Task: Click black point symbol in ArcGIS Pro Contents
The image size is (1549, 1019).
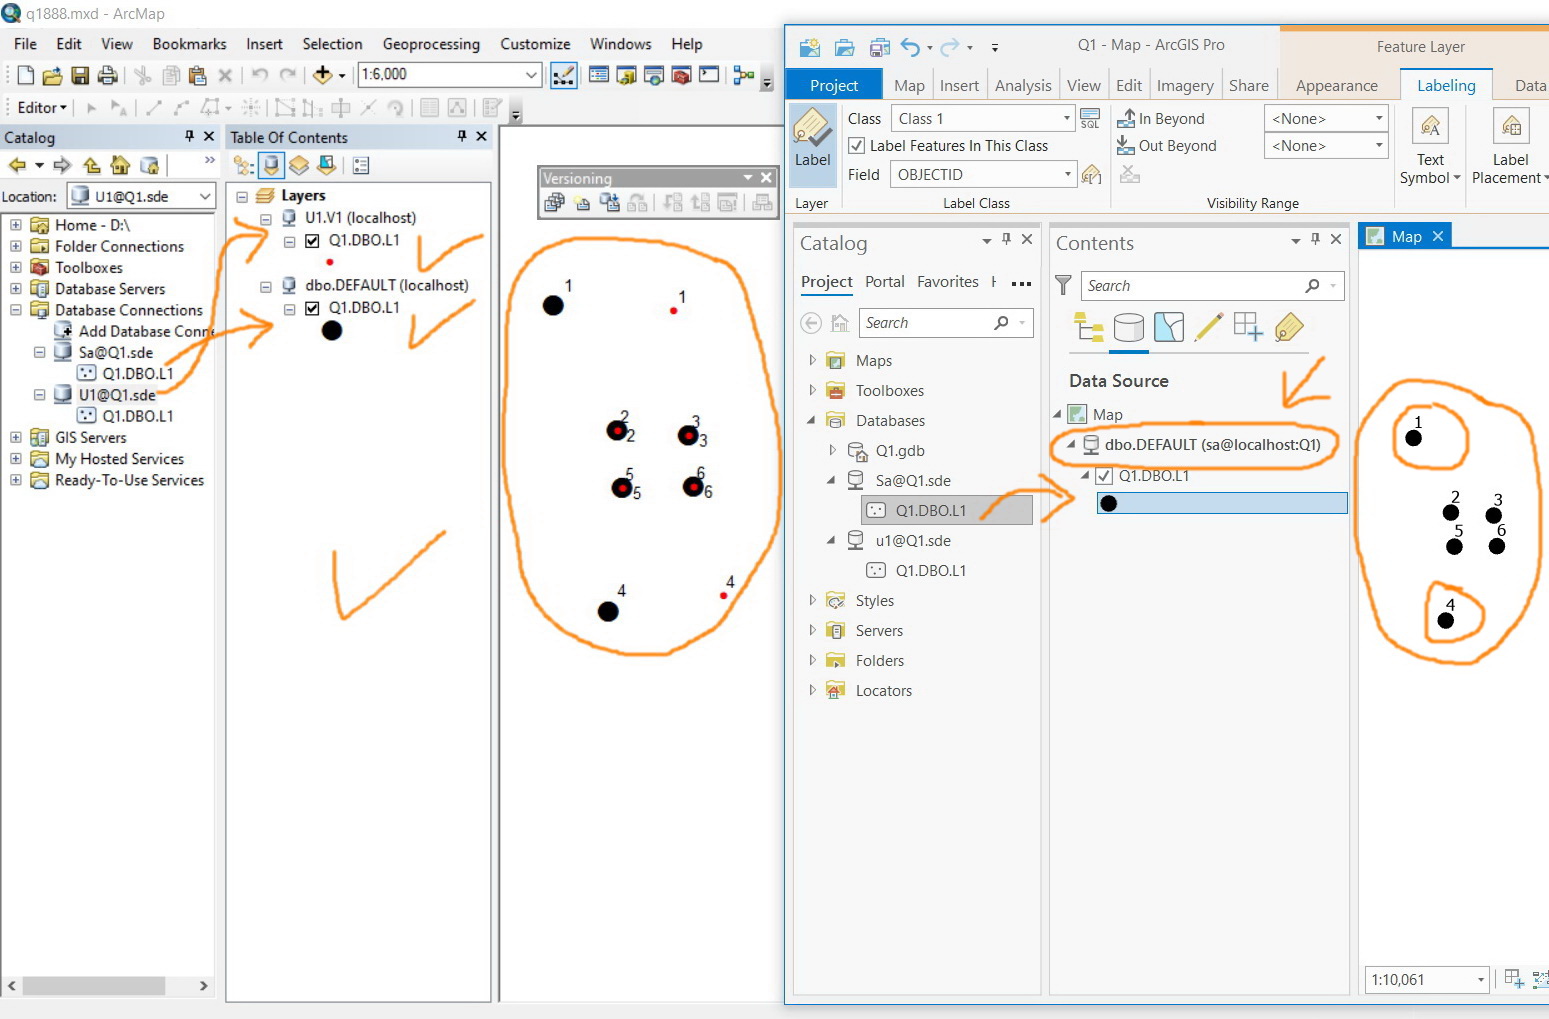Action: point(1108,503)
